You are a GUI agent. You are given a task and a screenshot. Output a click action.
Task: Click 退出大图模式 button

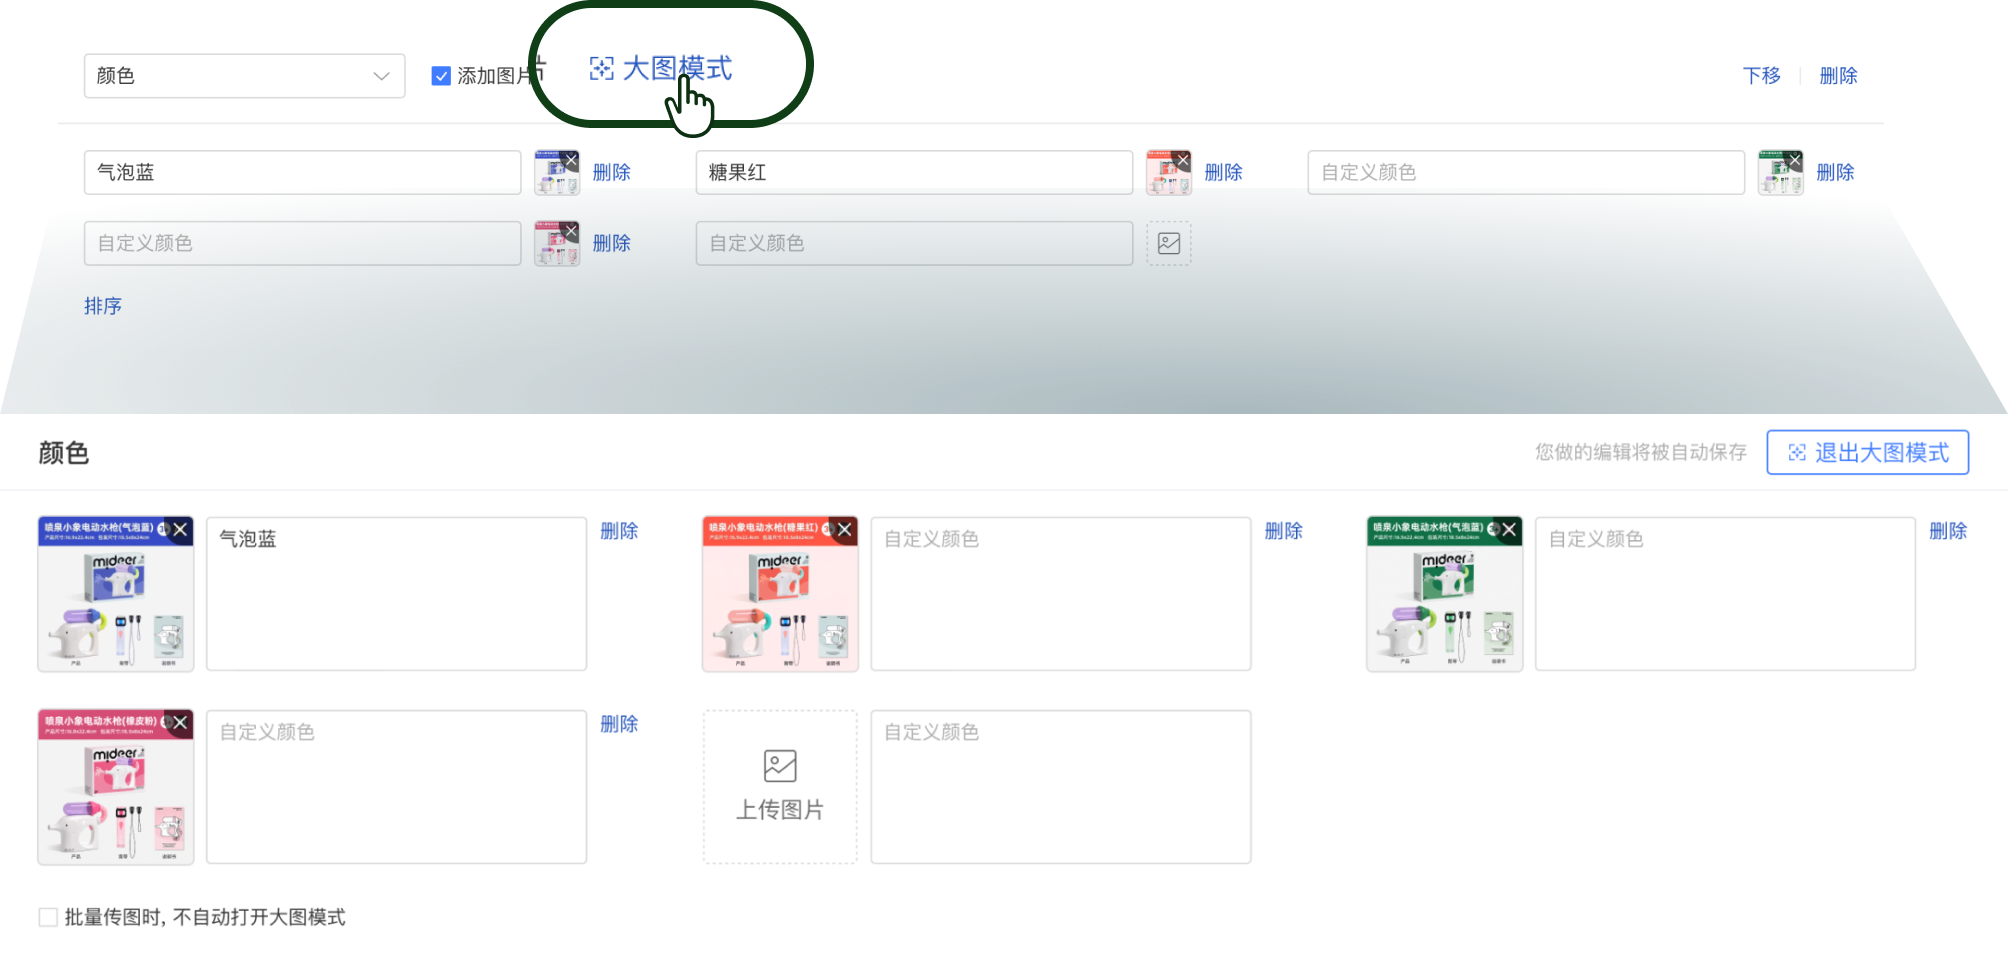[x=1867, y=452]
